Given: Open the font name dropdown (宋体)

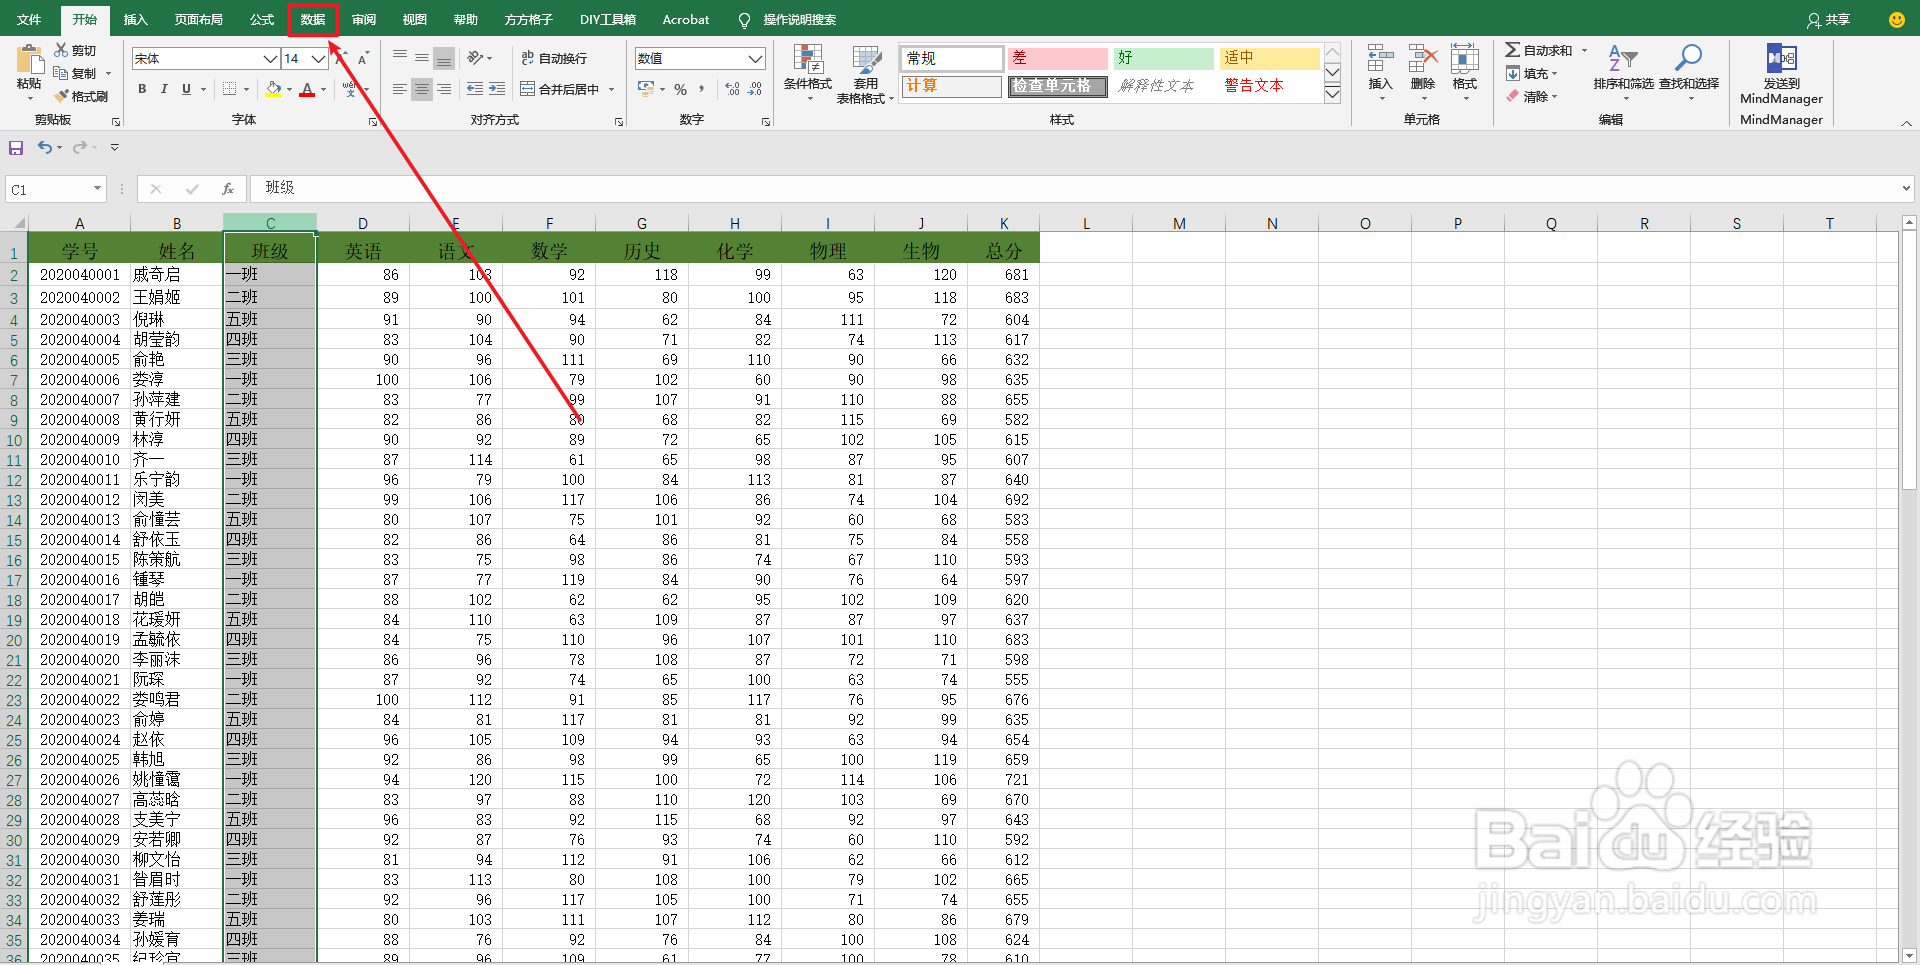Looking at the screenshot, I should (x=270, y=58).
